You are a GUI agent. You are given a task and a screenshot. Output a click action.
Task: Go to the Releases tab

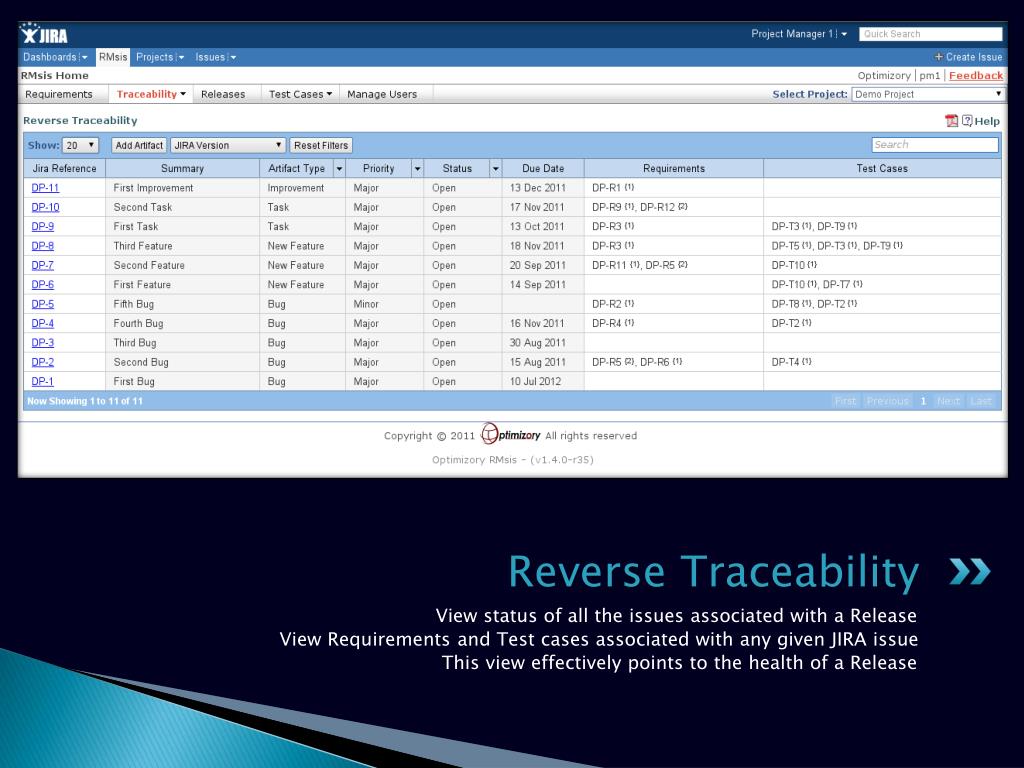click(223, 94)
